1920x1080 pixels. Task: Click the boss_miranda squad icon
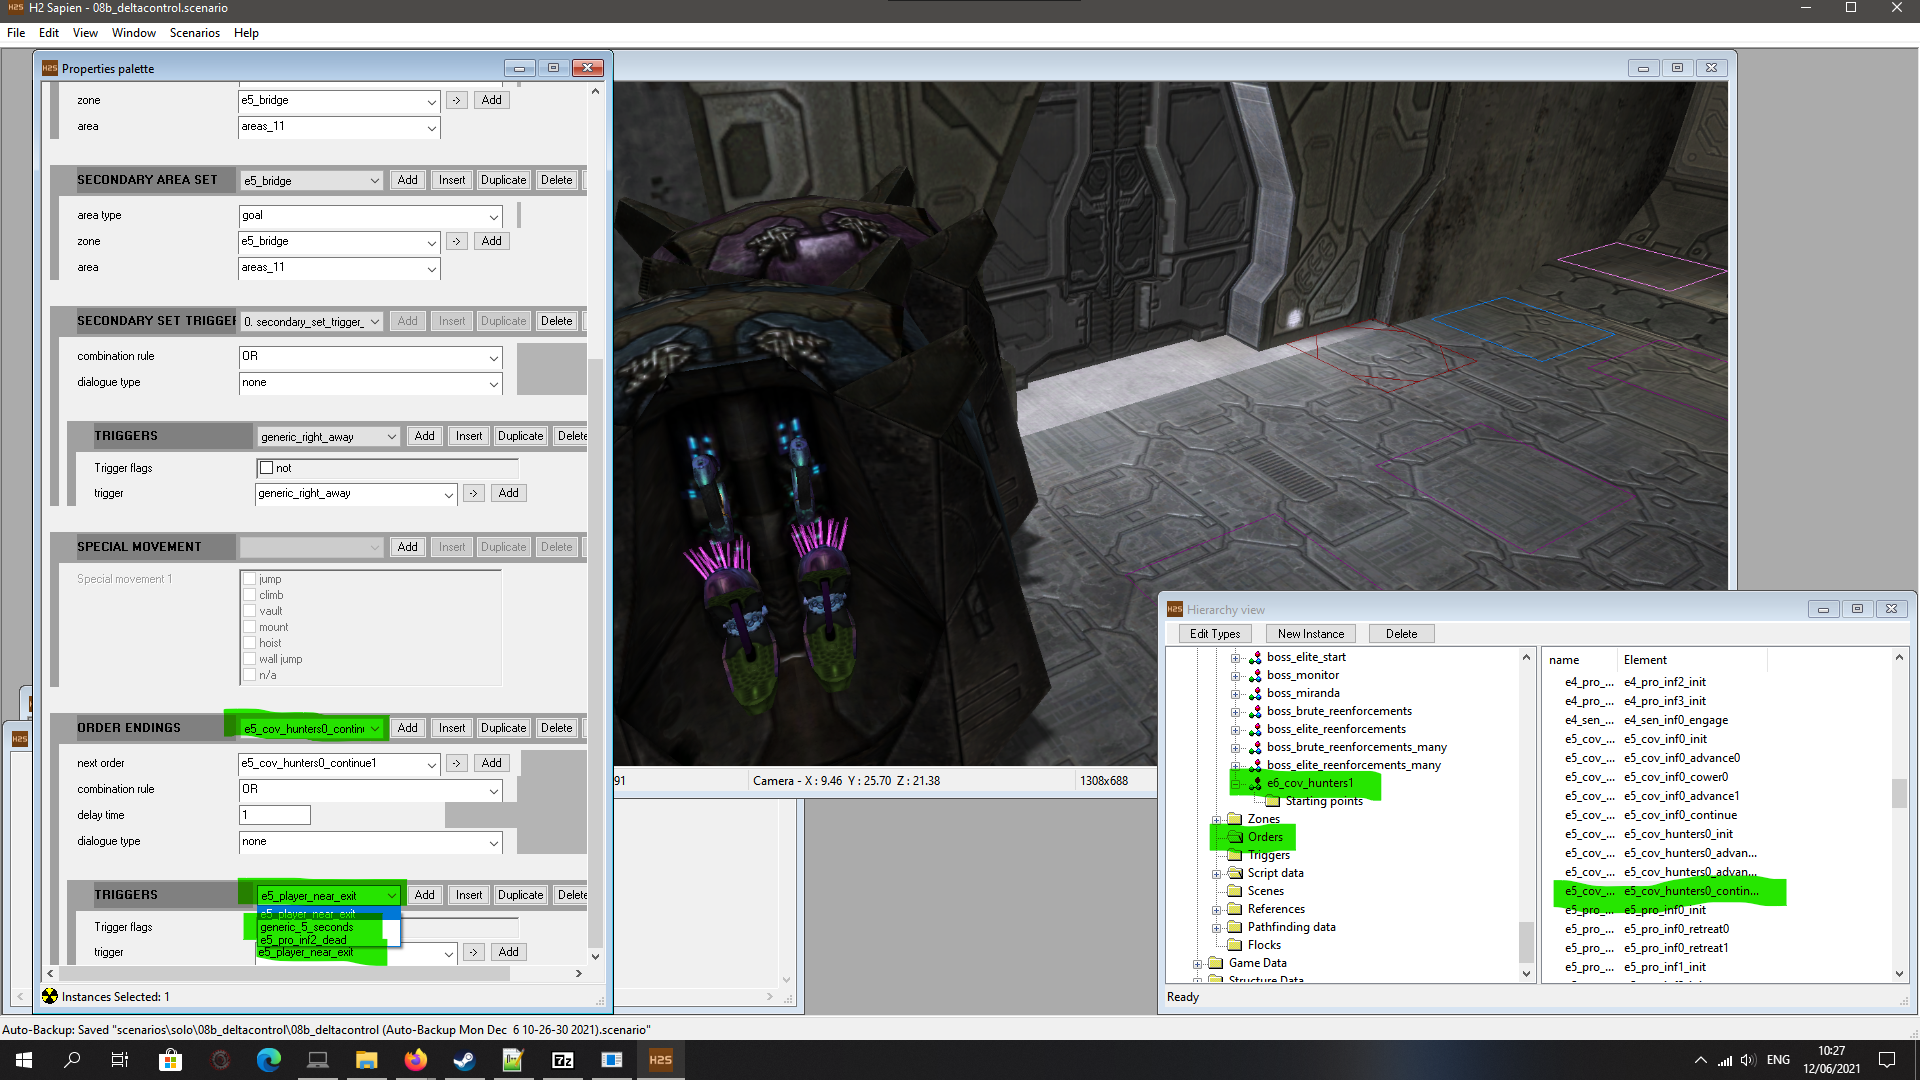(1255, 694)
